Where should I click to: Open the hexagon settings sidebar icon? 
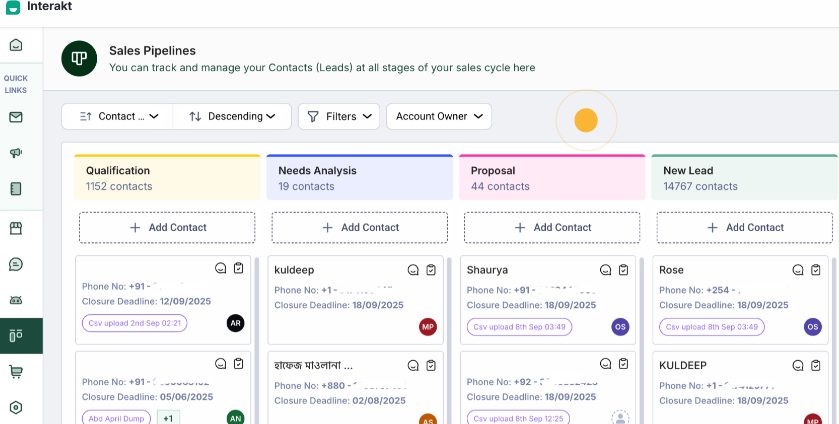(x=16, y=407)
